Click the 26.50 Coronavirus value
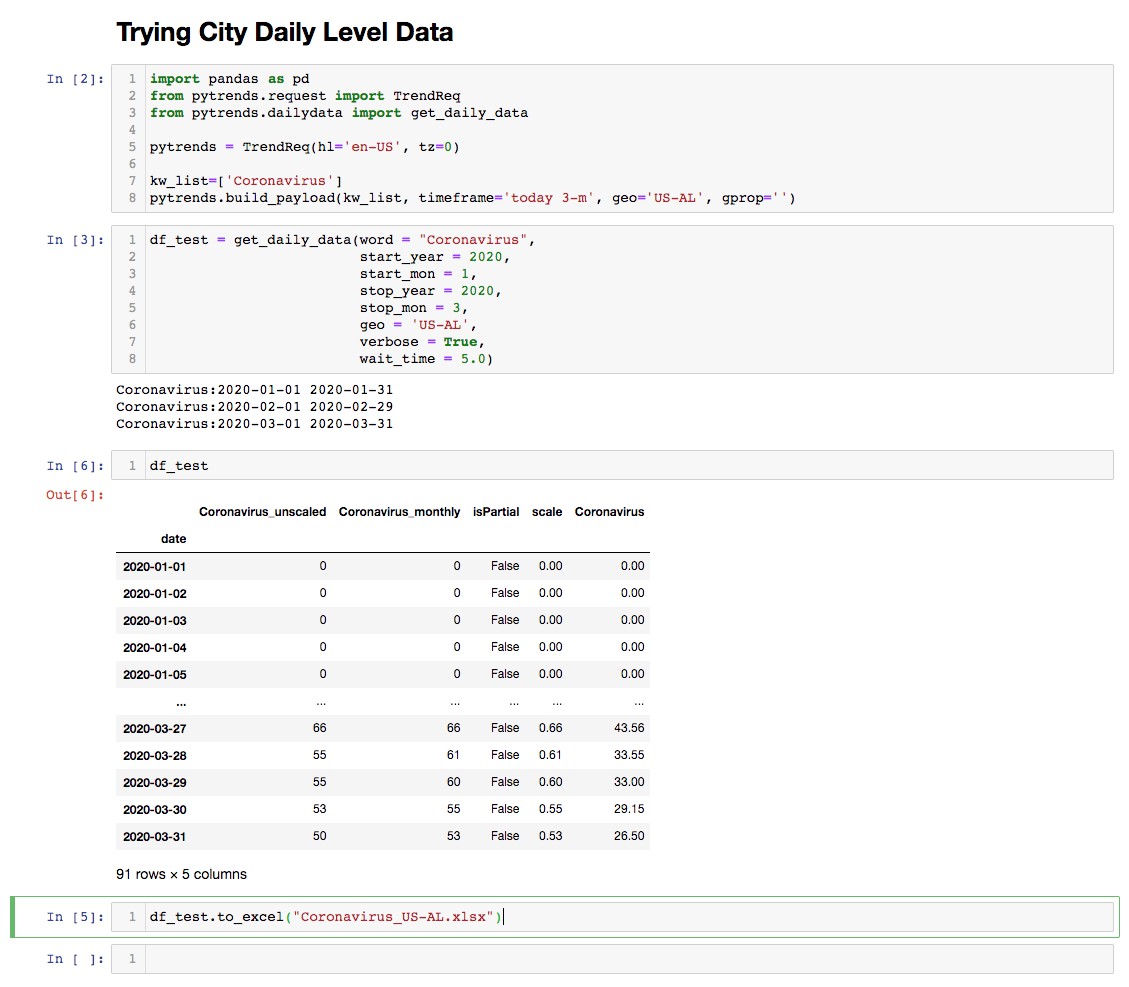The width and height of the screenshot is (1129, 987). click(629, 836)
